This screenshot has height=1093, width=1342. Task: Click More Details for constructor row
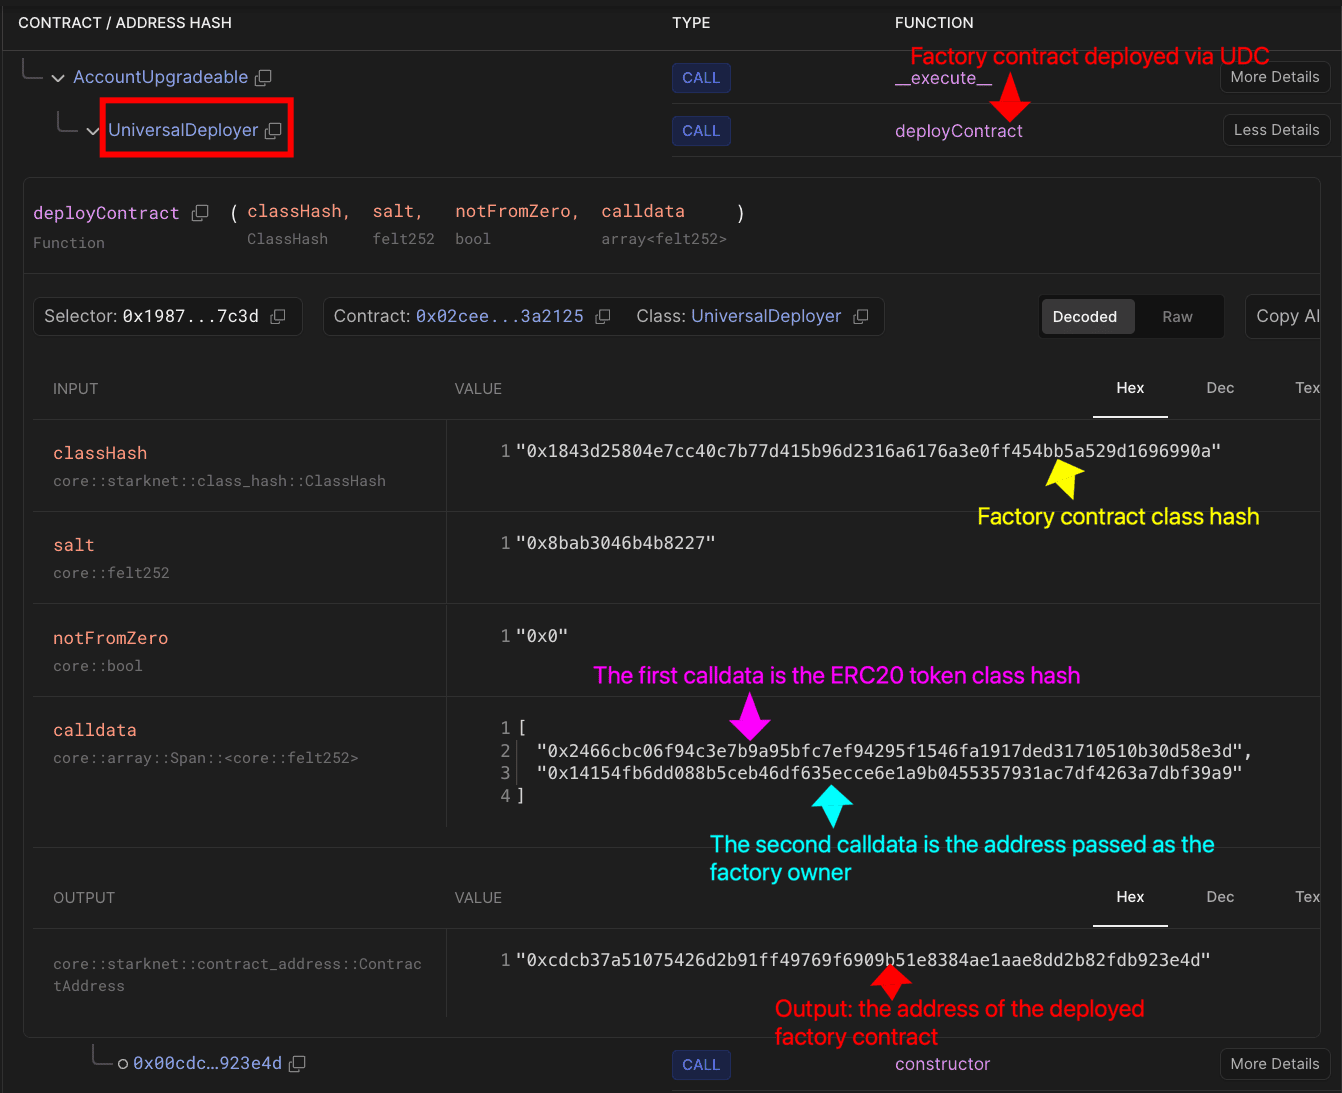click(1275, 1064)
